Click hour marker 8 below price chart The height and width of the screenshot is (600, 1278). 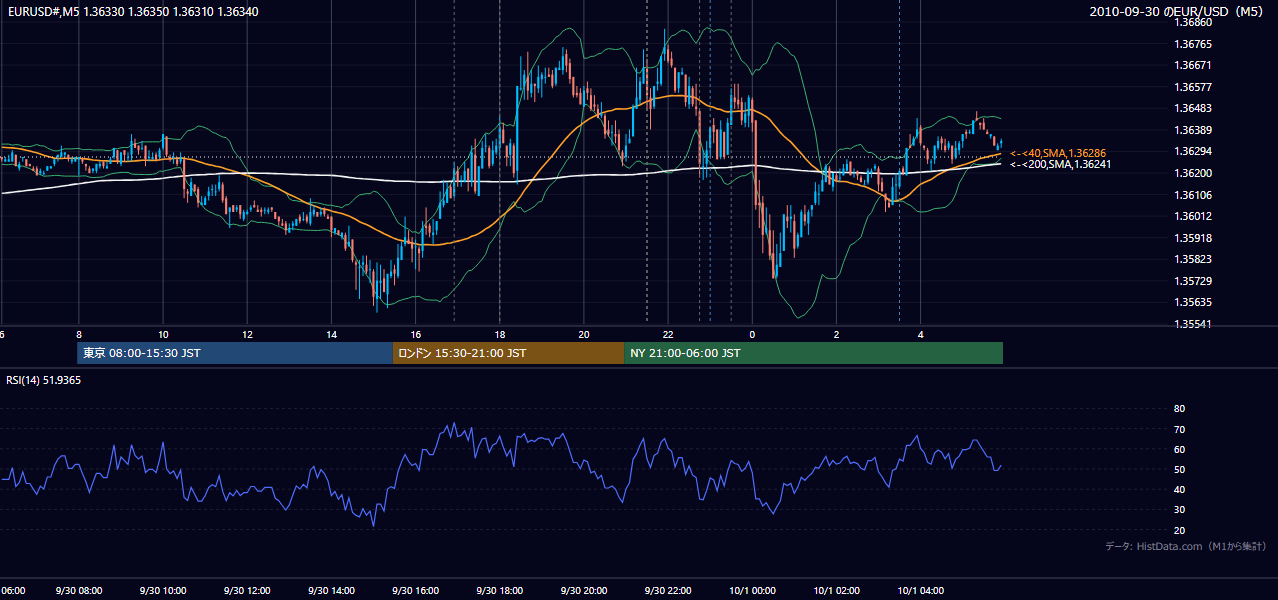(79, 335)
